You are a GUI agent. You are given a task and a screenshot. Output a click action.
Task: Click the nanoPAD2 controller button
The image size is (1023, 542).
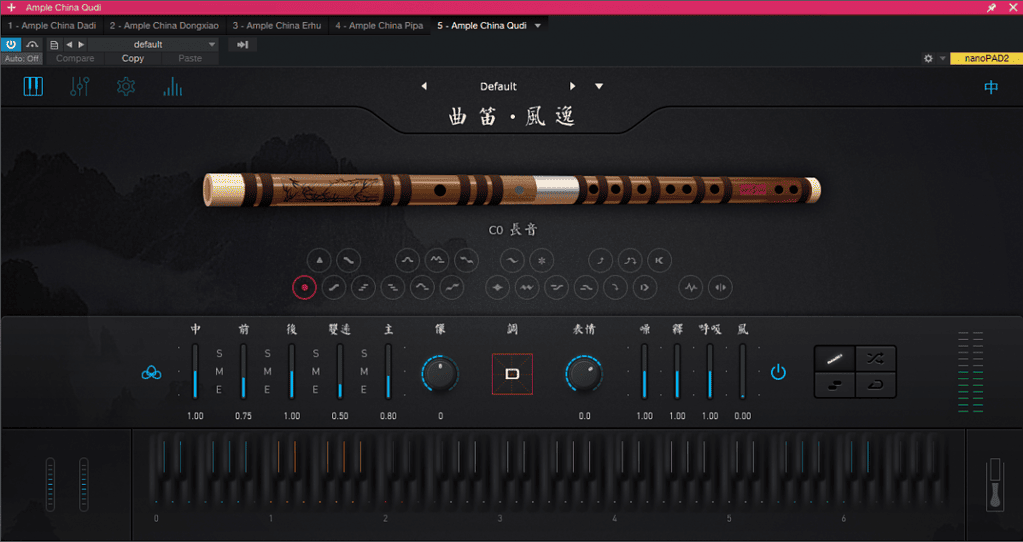click(x=983, y=58)
